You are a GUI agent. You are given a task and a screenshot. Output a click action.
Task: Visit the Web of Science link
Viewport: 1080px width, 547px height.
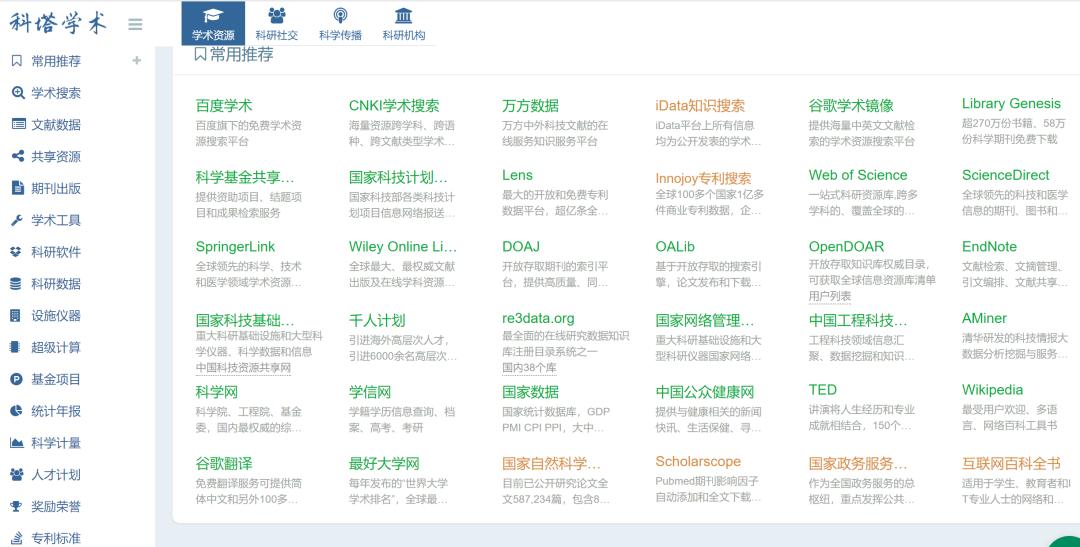[858, 175]
